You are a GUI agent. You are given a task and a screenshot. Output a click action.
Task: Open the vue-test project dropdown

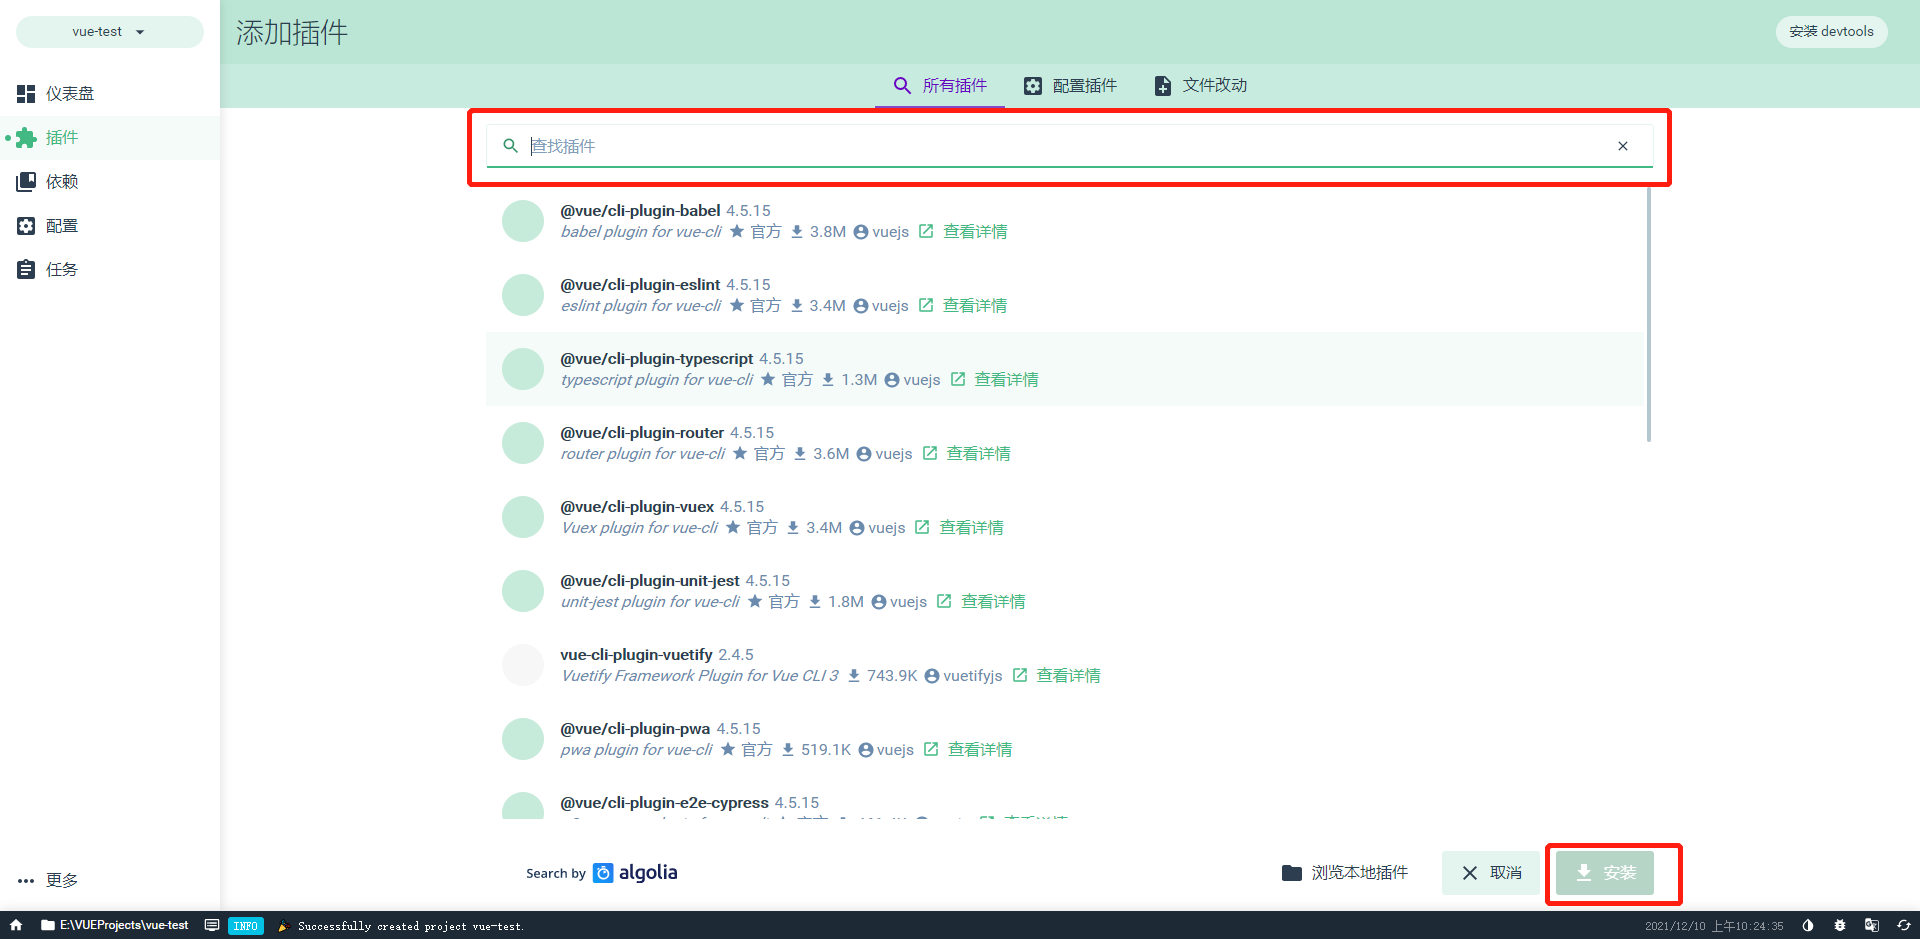click(109, 32)
